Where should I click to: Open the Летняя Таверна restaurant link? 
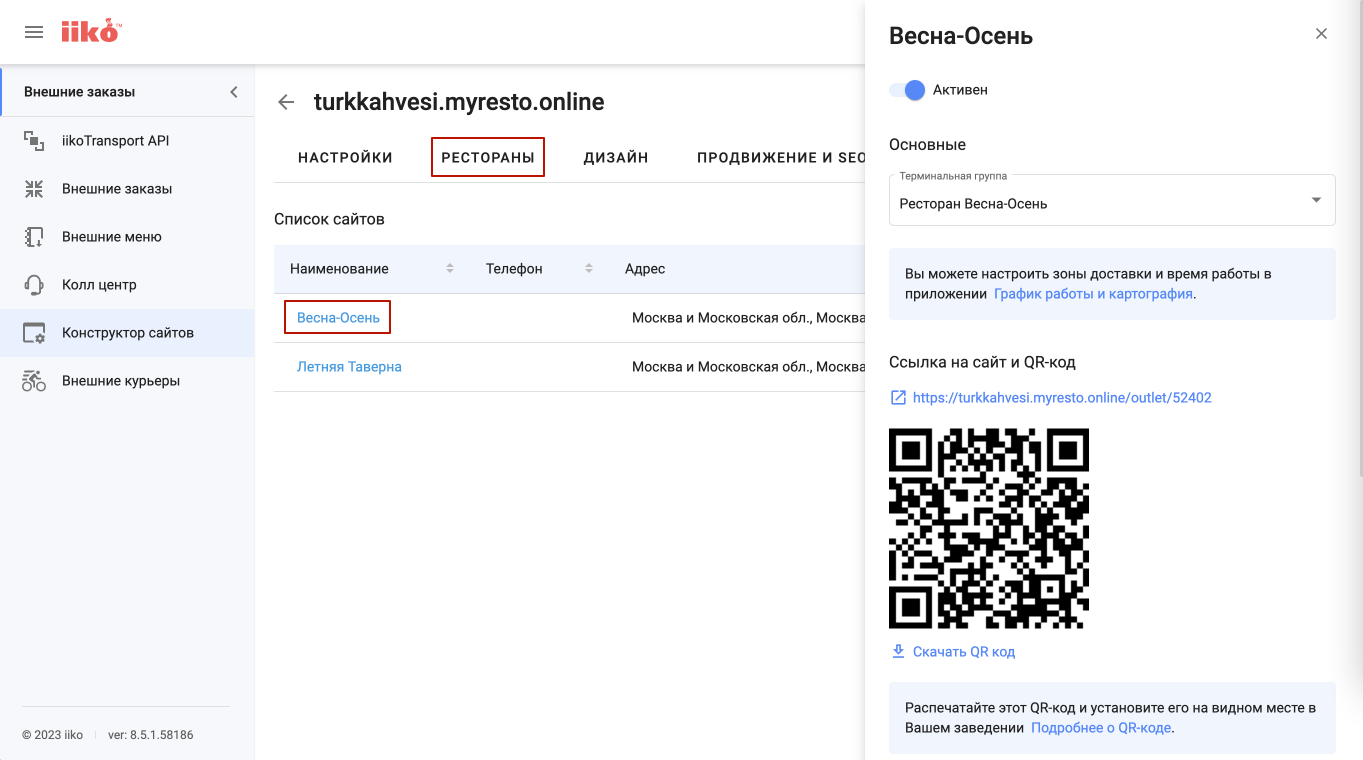349,367
